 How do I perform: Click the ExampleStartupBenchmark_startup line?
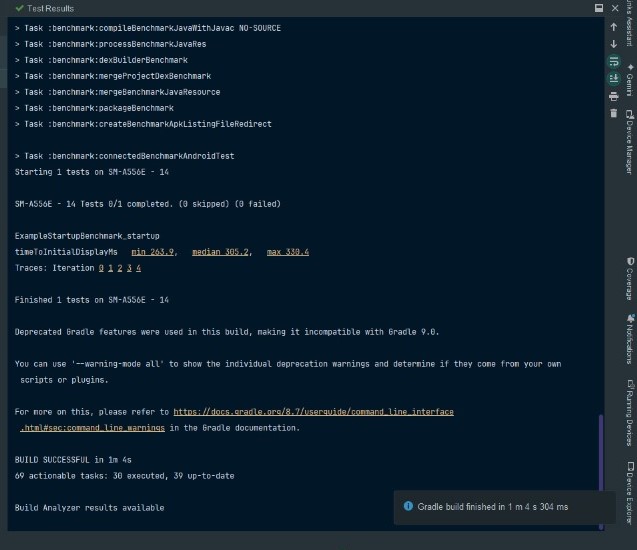87,236
